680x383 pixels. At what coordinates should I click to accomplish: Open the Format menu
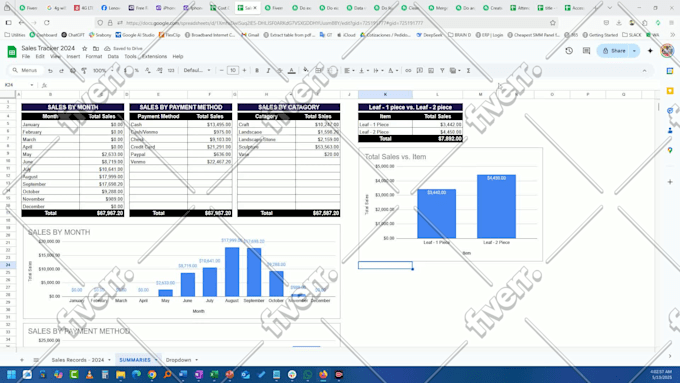click(94, 56)
